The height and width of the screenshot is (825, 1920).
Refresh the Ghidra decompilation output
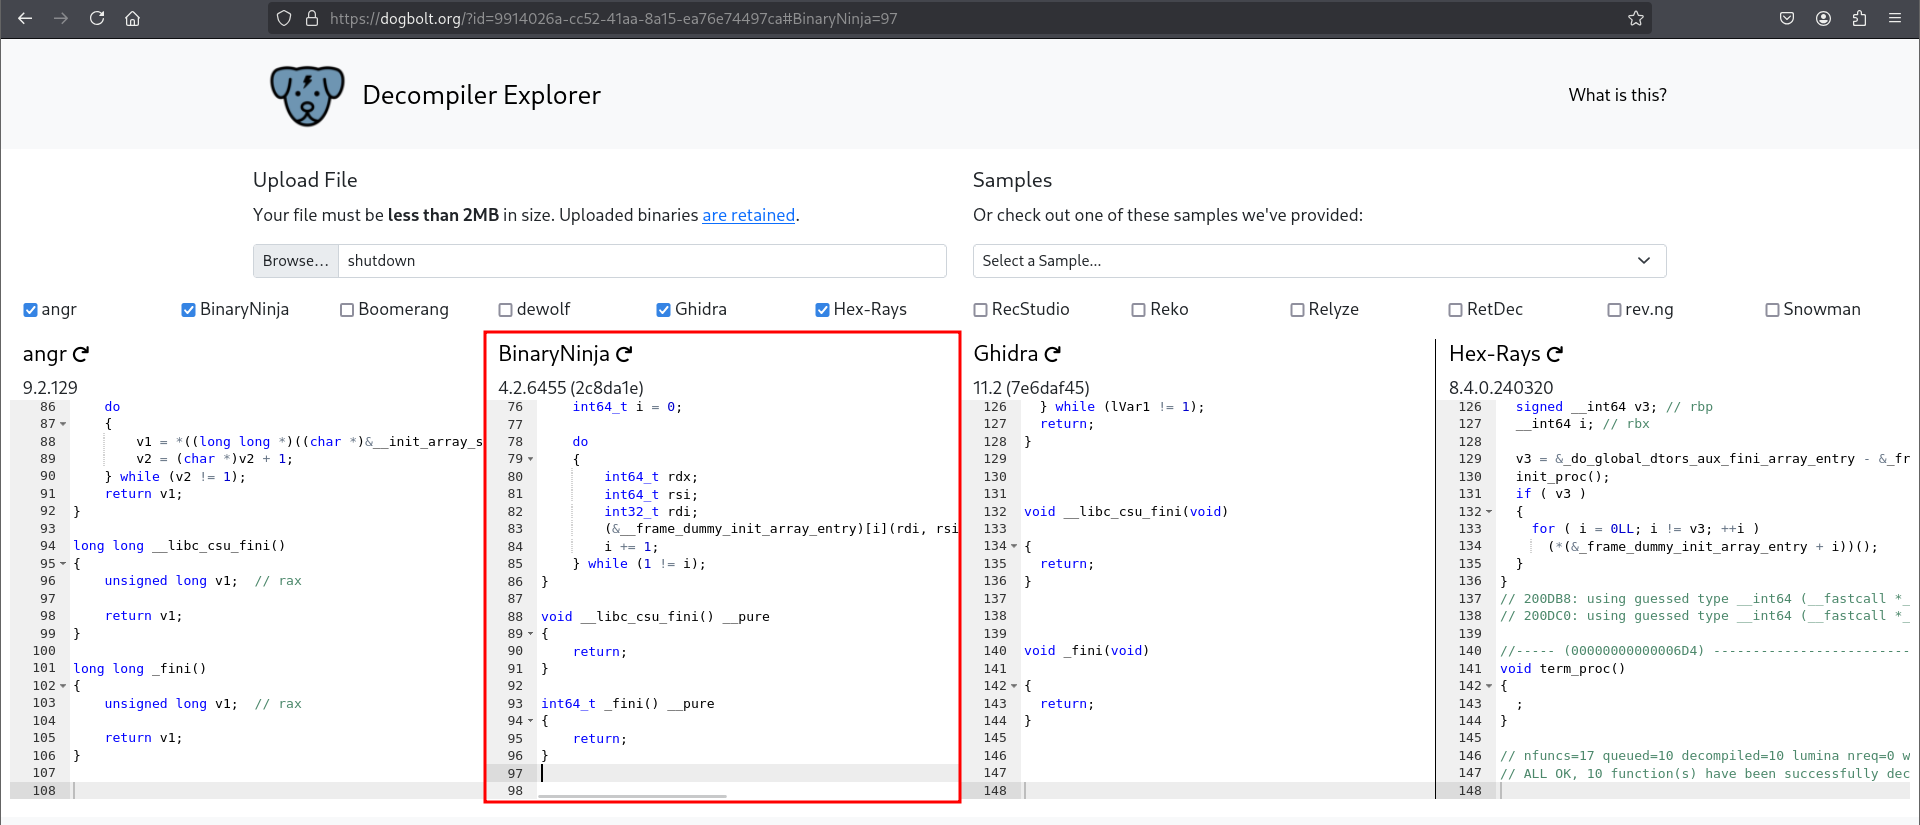coord(1052,354)
